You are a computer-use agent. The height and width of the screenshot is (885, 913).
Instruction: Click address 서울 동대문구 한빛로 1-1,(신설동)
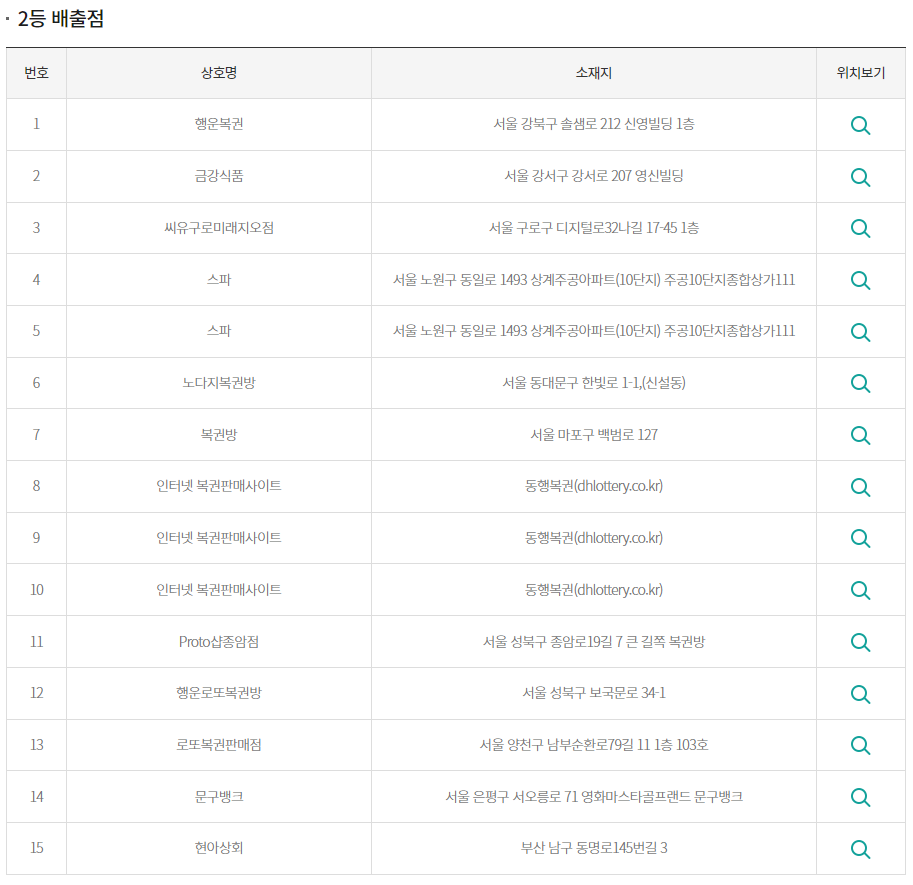(594, 383)
